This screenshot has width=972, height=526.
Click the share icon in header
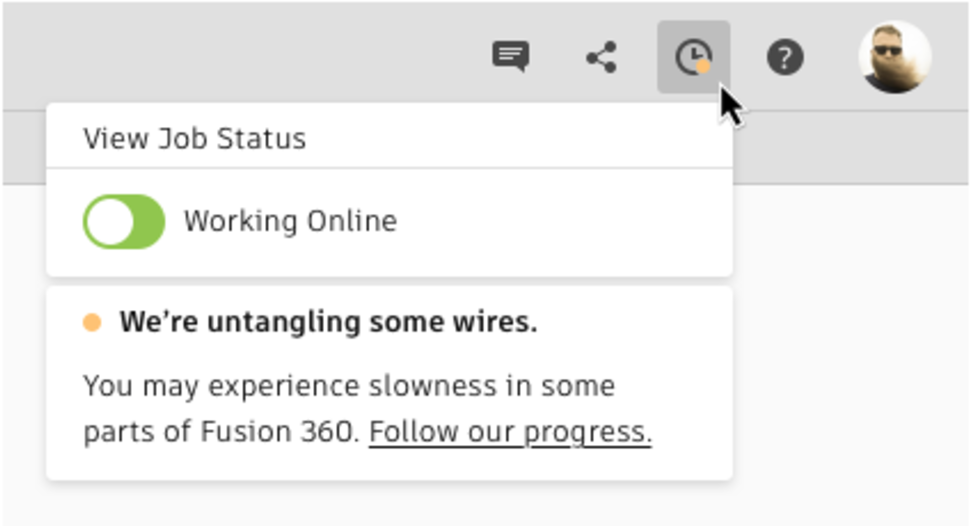[601, 57]
